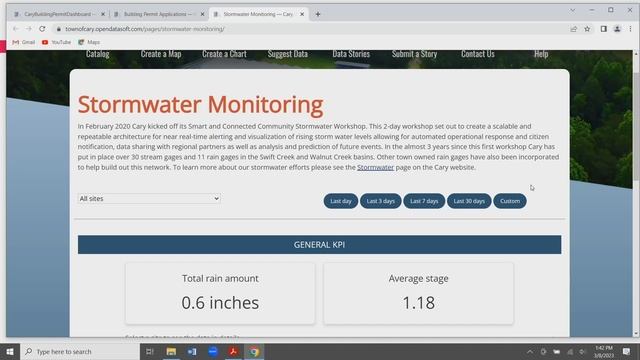Screen dimensions: 640x360
Task: Share this page using the share icon
Action: coord(573,29)
